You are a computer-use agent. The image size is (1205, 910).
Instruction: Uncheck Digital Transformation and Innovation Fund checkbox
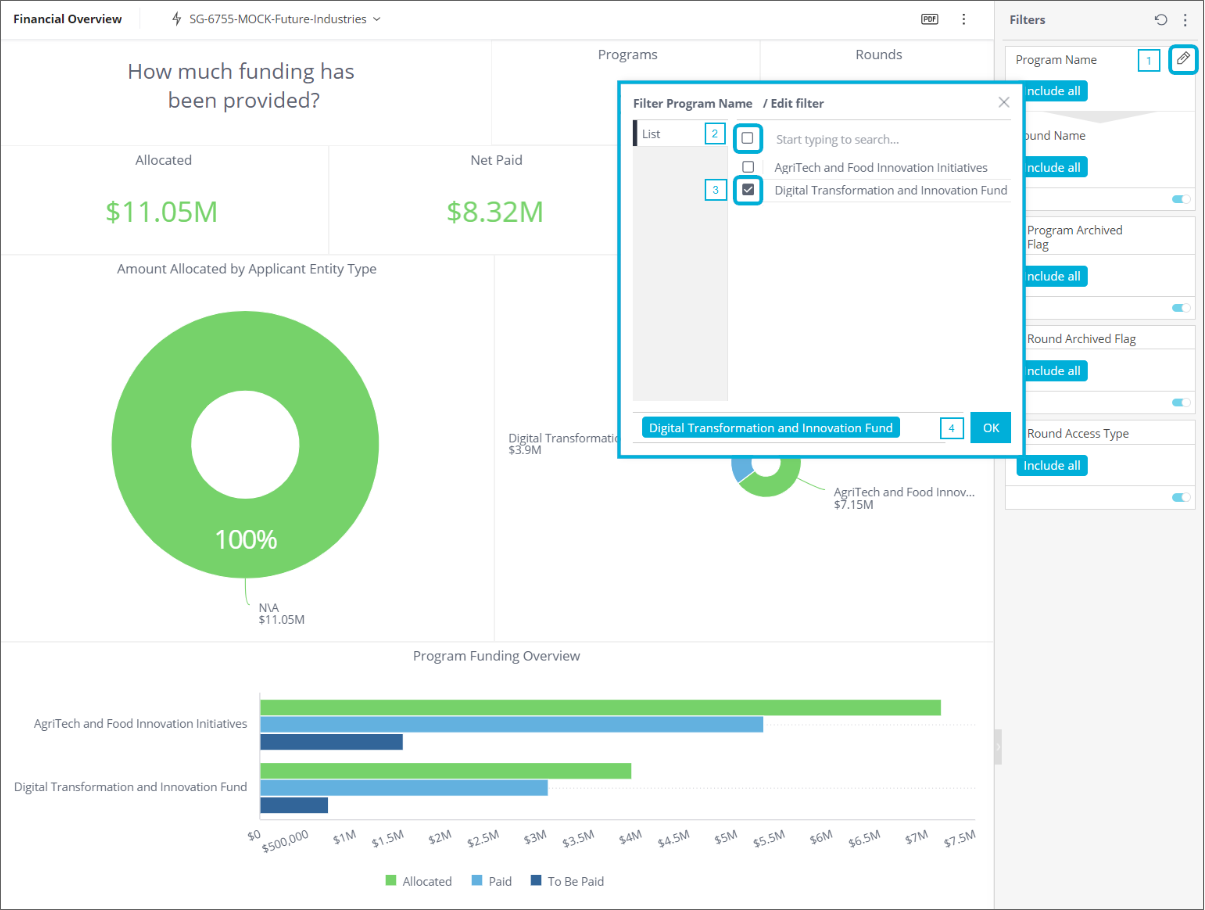[748, 190]
